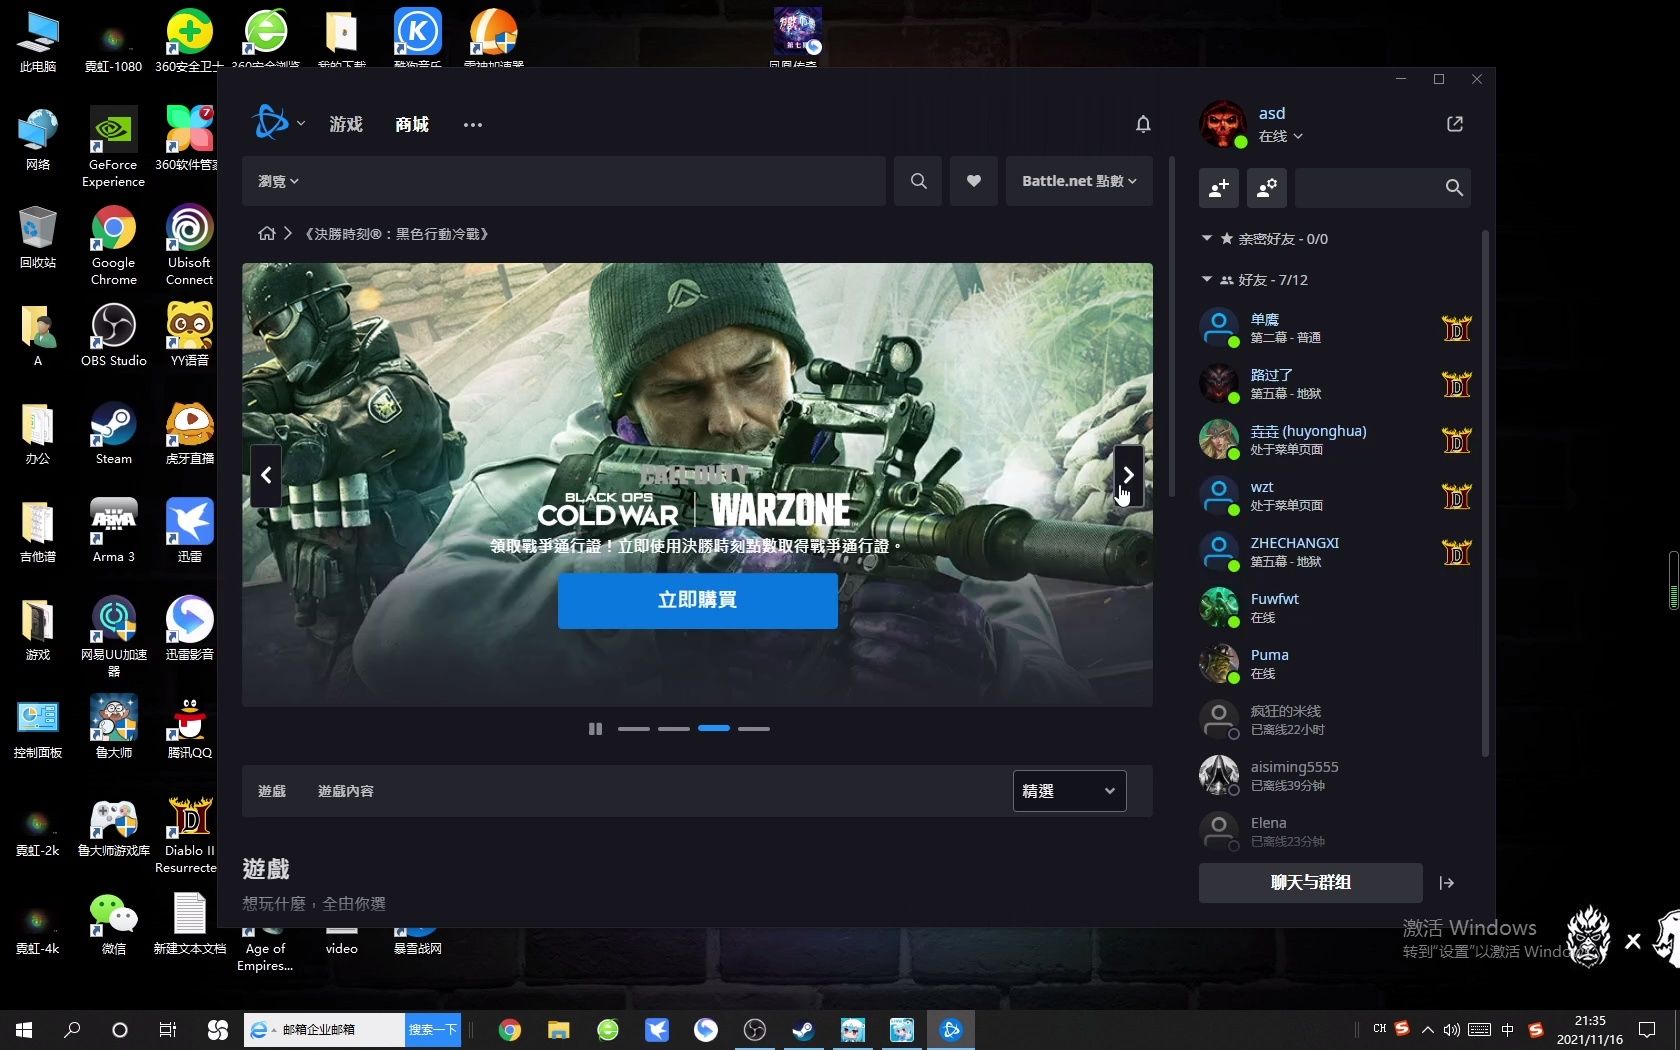
Task: Click the home breadcrumb icon
Action: click(266, 233)
